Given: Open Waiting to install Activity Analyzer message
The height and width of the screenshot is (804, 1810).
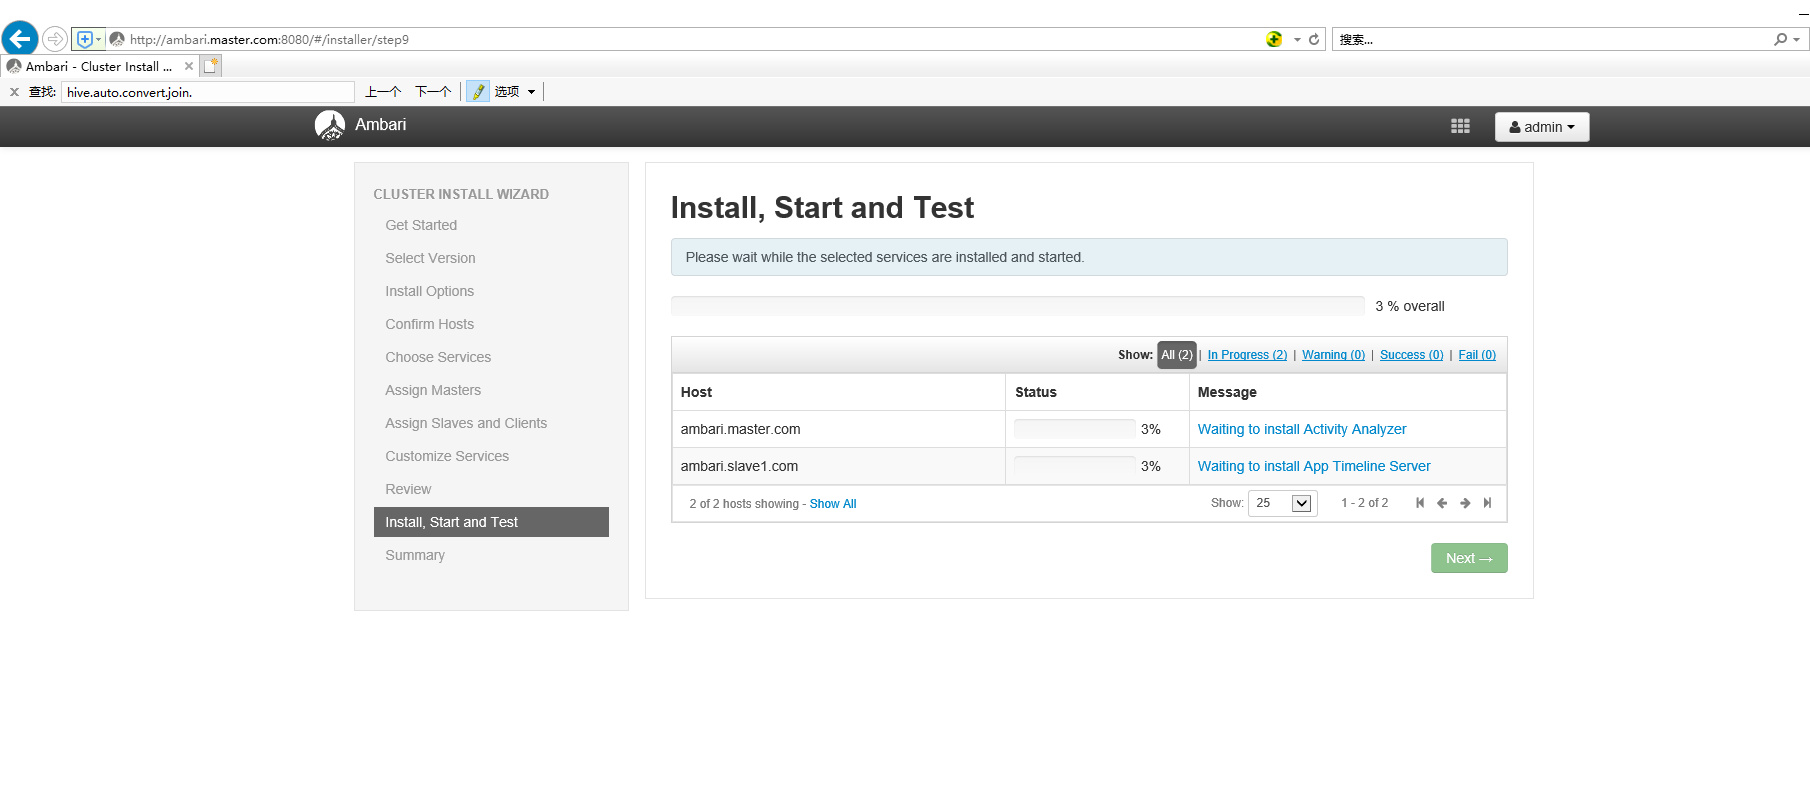Looking at the screenshot, I should 1301,429.
